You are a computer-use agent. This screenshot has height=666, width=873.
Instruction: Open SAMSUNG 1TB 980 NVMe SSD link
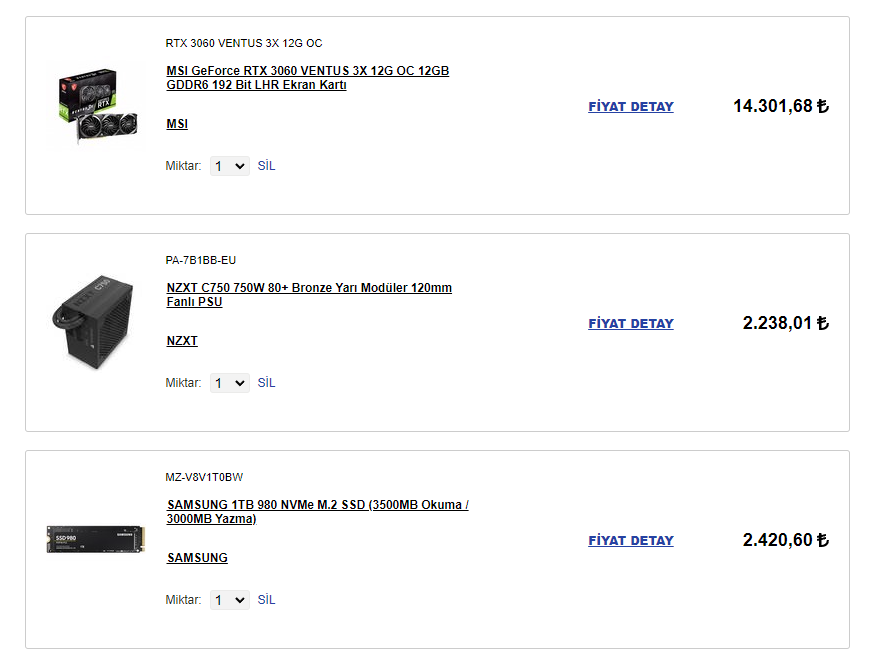(x=317, y=512)
